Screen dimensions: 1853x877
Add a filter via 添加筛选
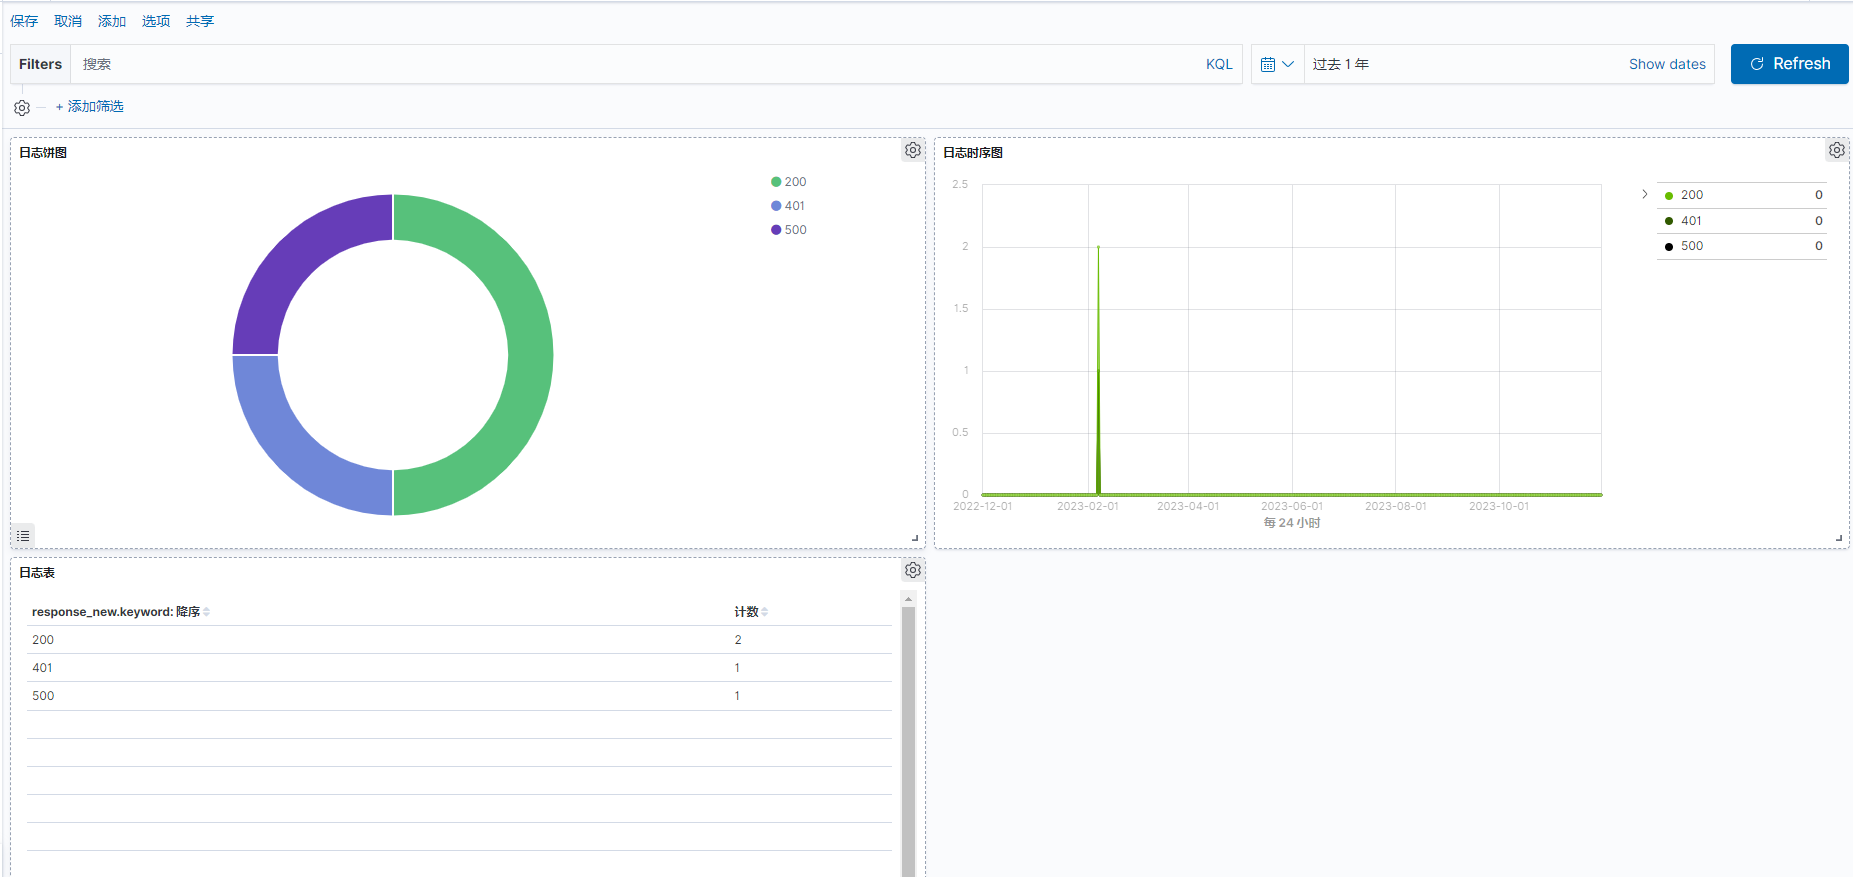point(89,106)
